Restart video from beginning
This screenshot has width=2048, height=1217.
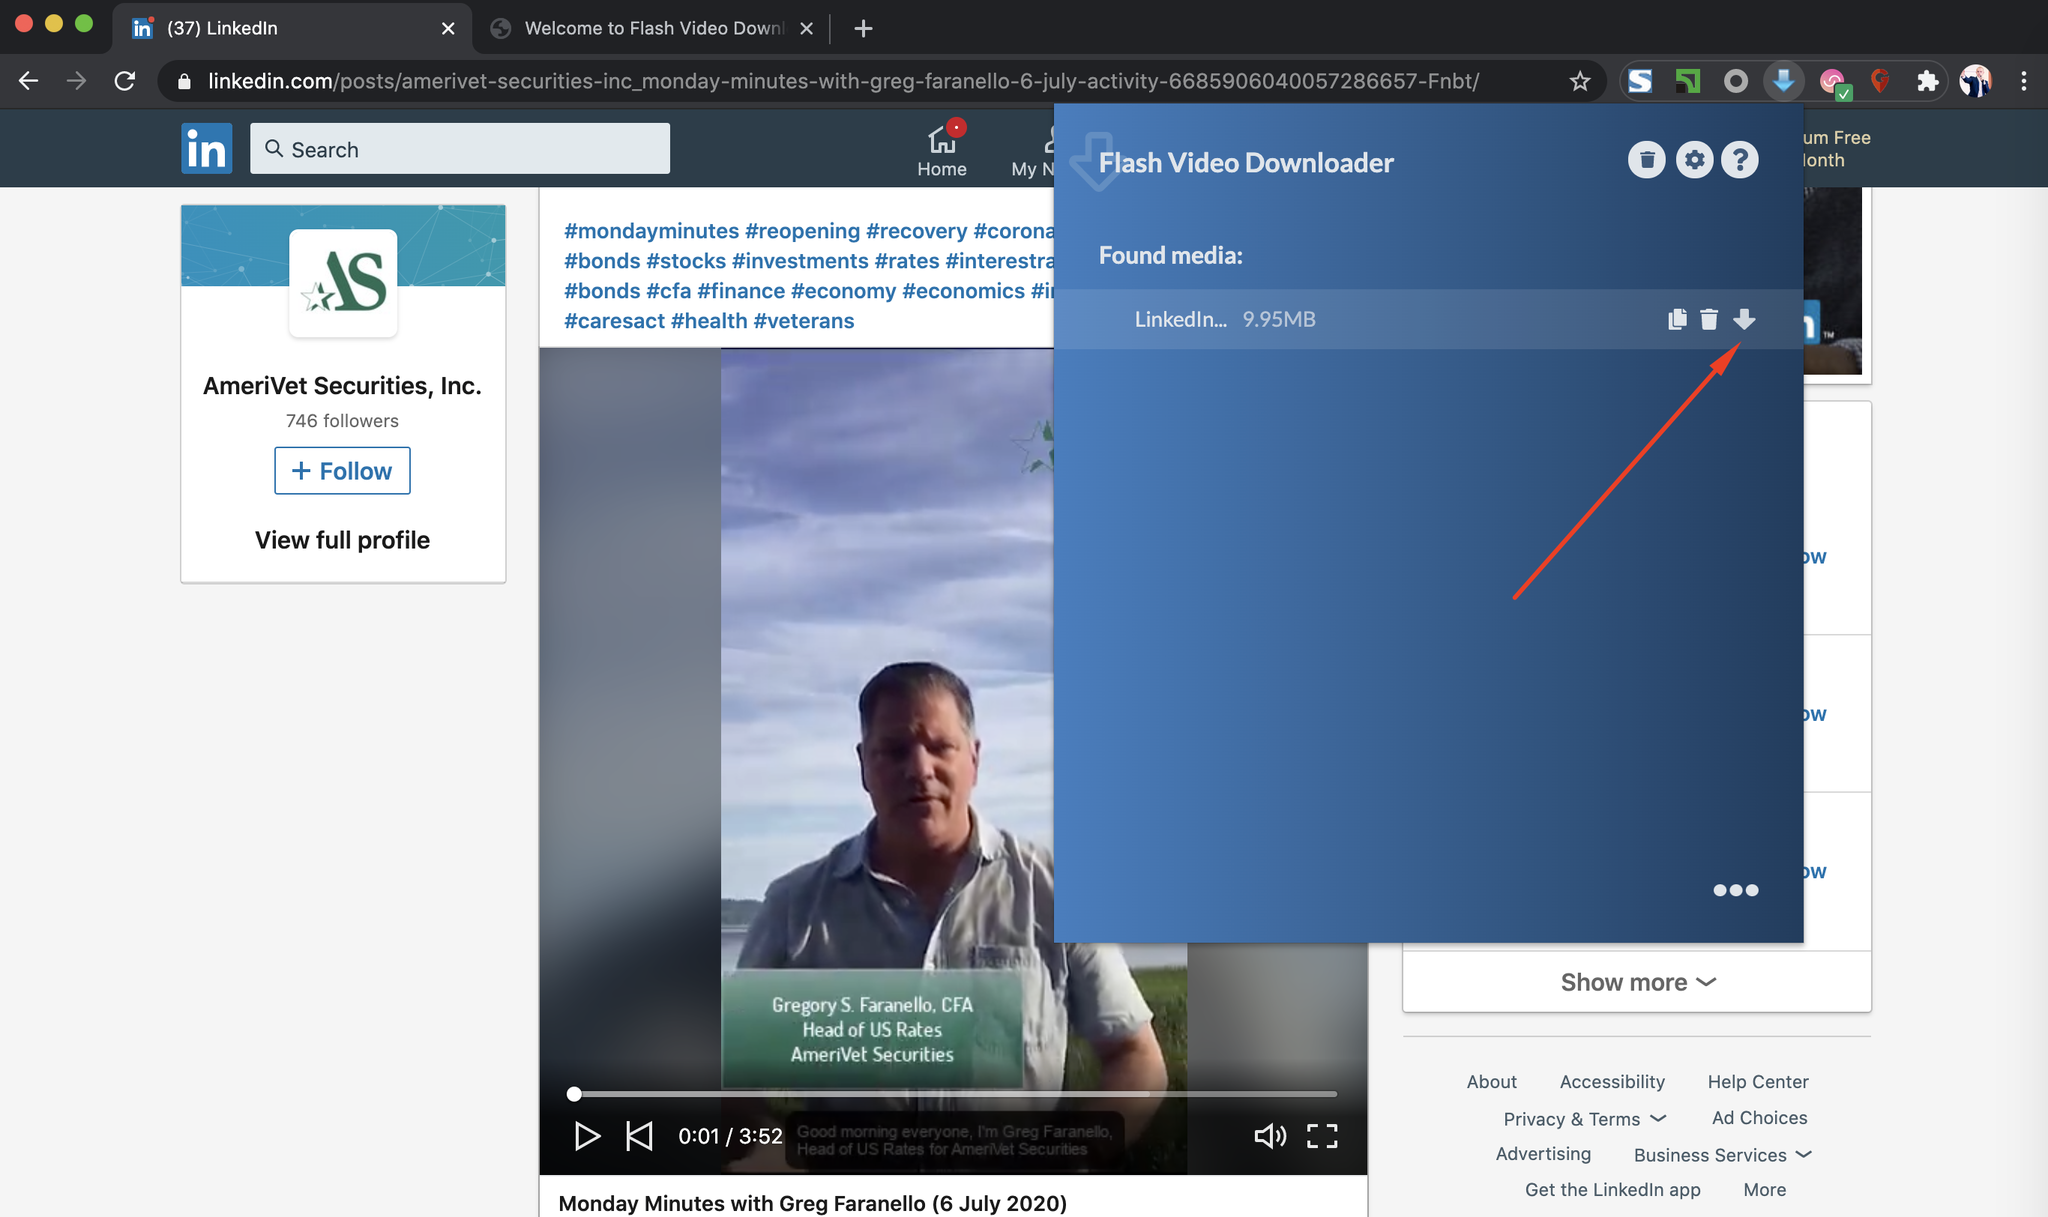(639, 1136)
